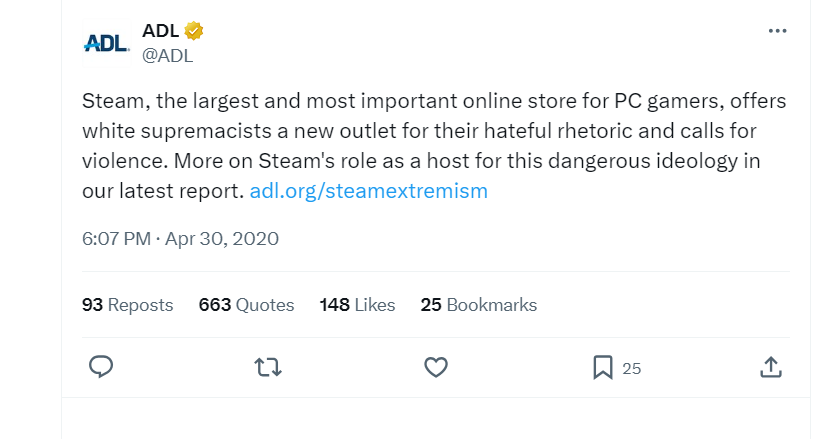Image resolution: width=839 pixels, height=439 pixels.
Task: Show the 148 Likes list
Action: click(x=357, y=305)
